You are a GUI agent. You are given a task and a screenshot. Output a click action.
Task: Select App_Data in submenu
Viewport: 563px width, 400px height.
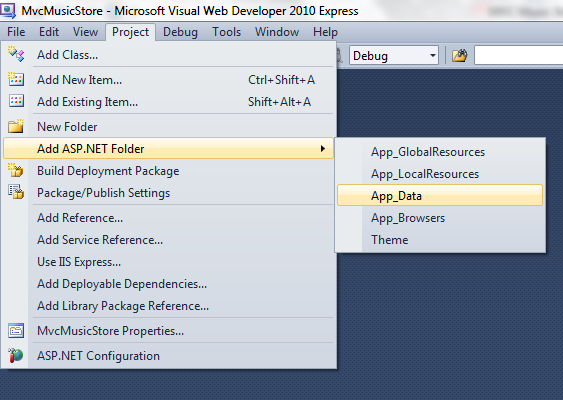[440, 196]
